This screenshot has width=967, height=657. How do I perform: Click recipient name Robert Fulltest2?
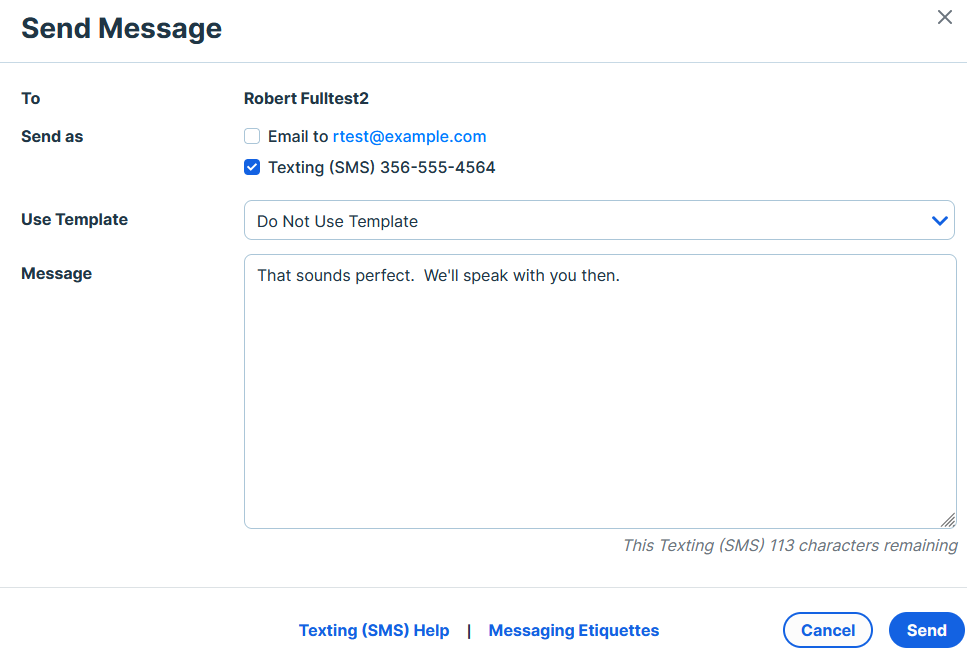(306, 98)
